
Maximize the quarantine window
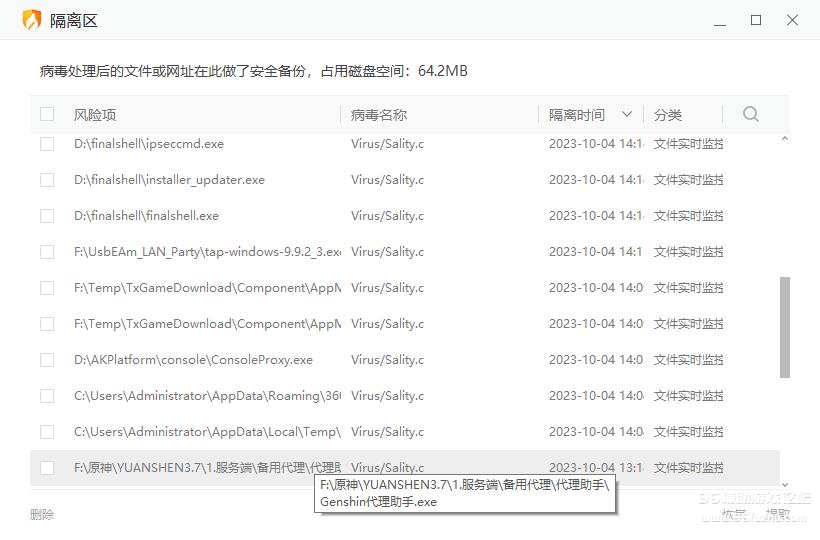click(756, 20)
